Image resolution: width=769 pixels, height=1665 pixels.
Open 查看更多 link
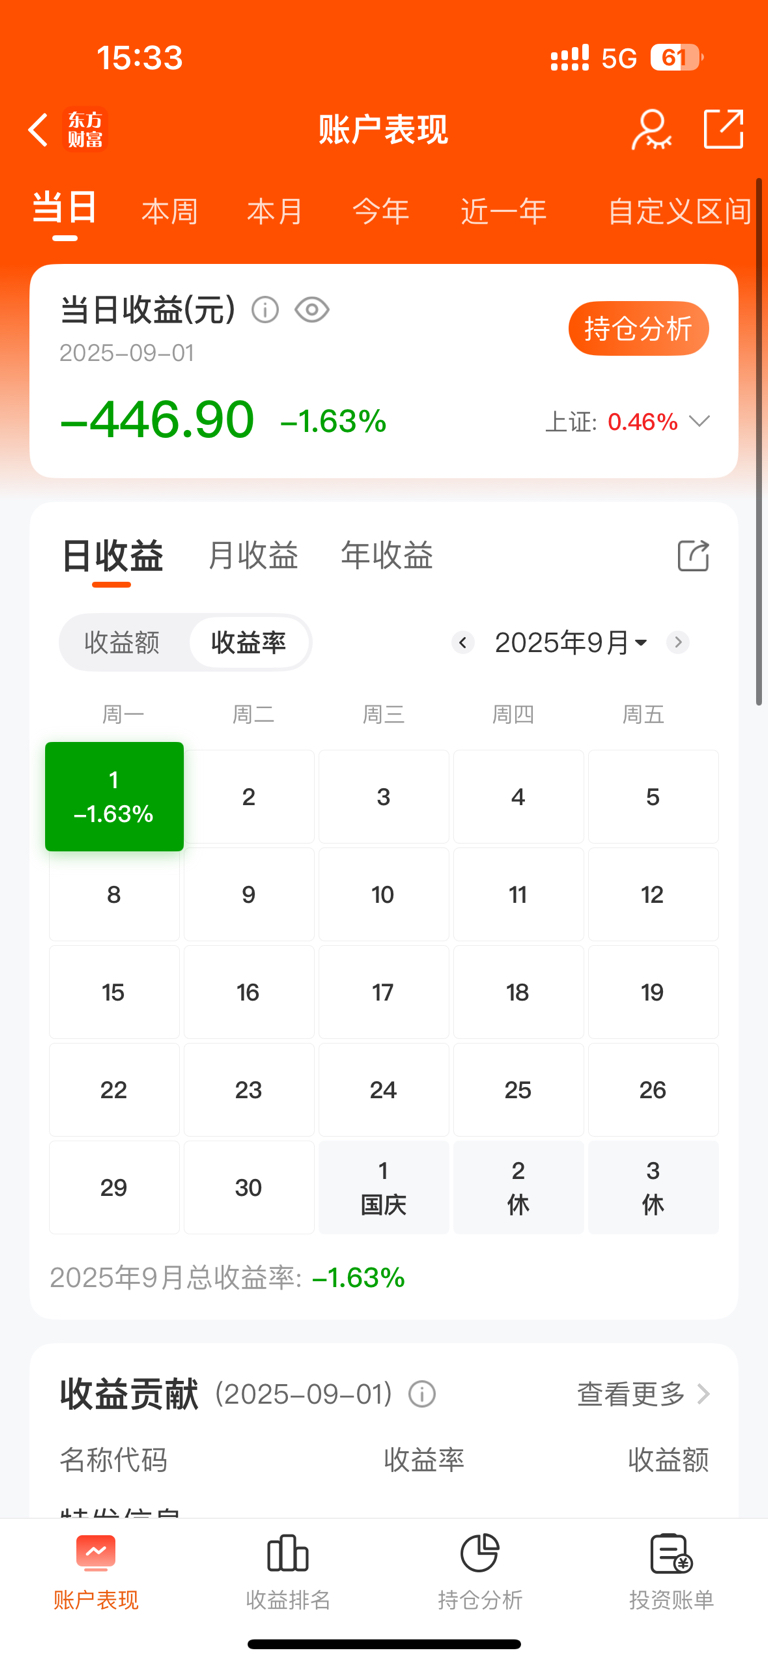pos(643,1394)
